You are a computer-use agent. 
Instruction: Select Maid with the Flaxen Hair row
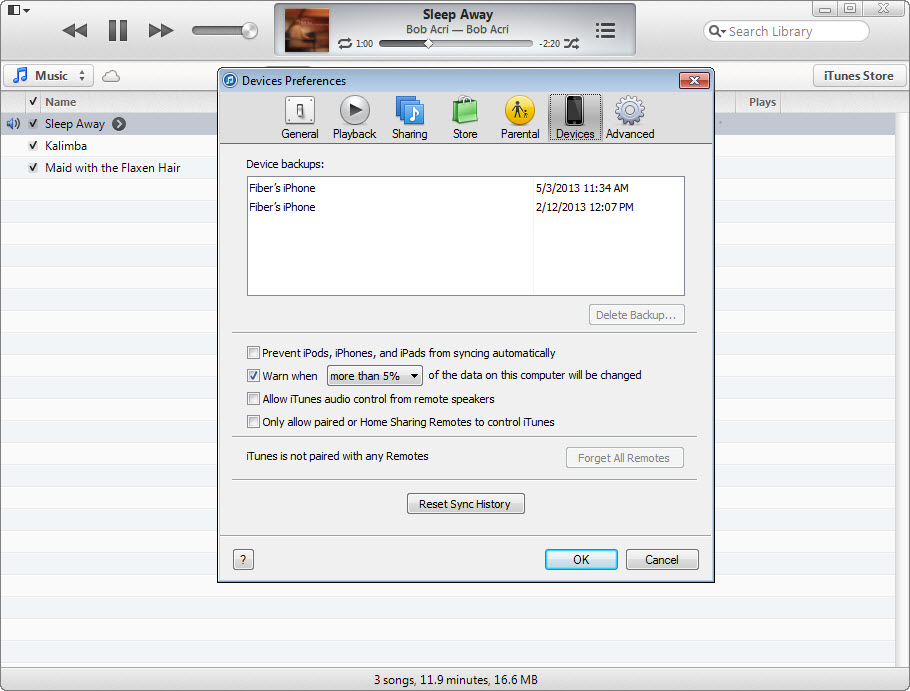(x=109, y=168)
